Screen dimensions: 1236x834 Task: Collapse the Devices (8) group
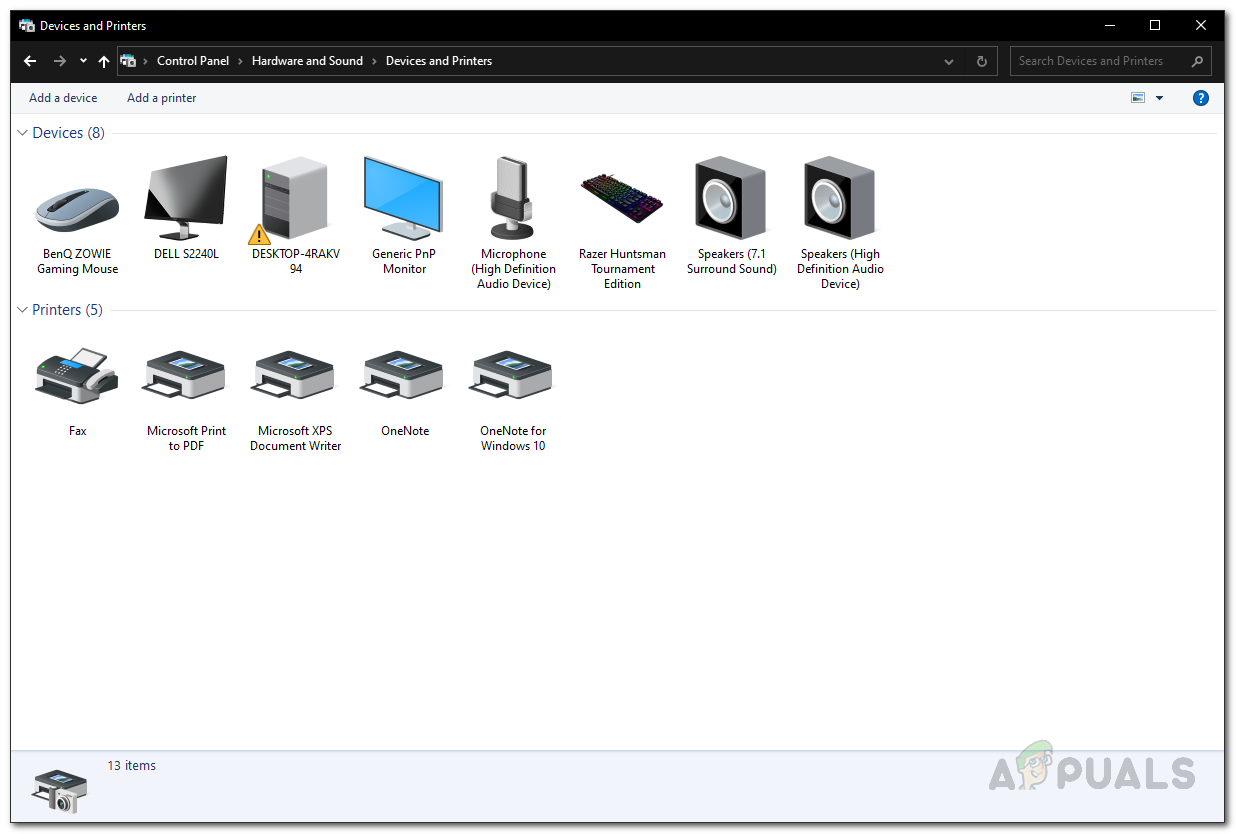[x=23, y=133]
